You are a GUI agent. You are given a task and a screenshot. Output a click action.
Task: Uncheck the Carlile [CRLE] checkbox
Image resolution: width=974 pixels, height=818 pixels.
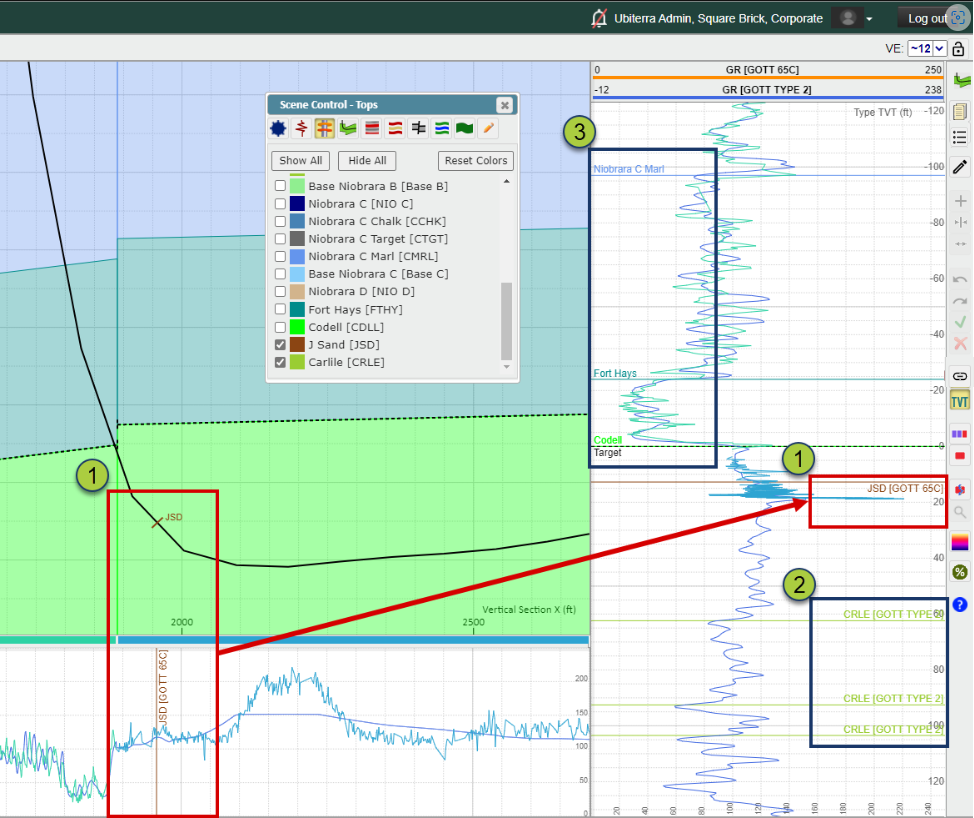click(280, 362)
